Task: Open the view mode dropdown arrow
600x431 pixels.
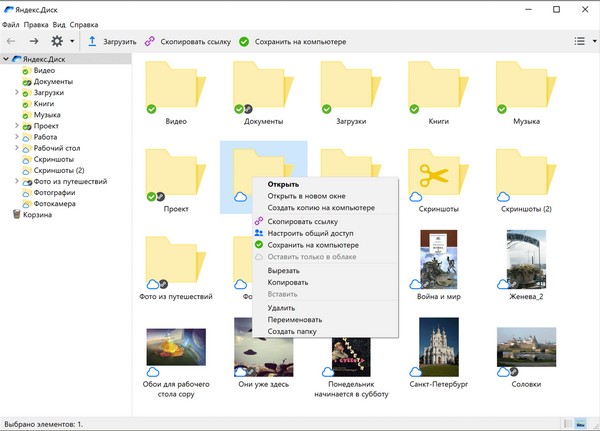Action: pyautogui.click(x=594, y=41)
